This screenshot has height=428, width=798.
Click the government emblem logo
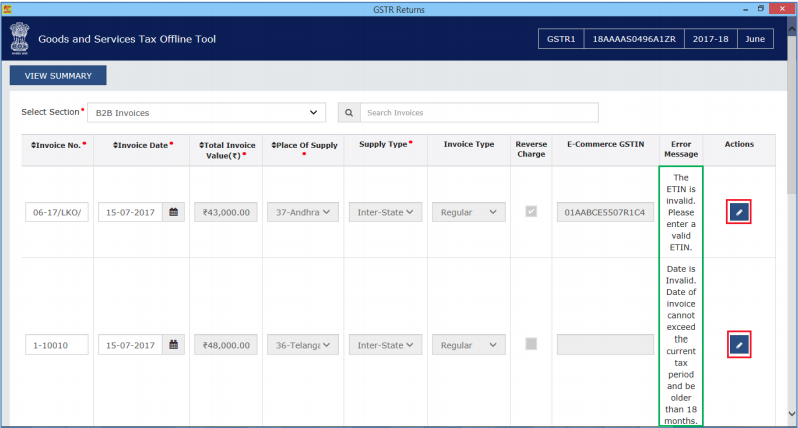pos(20,38)
